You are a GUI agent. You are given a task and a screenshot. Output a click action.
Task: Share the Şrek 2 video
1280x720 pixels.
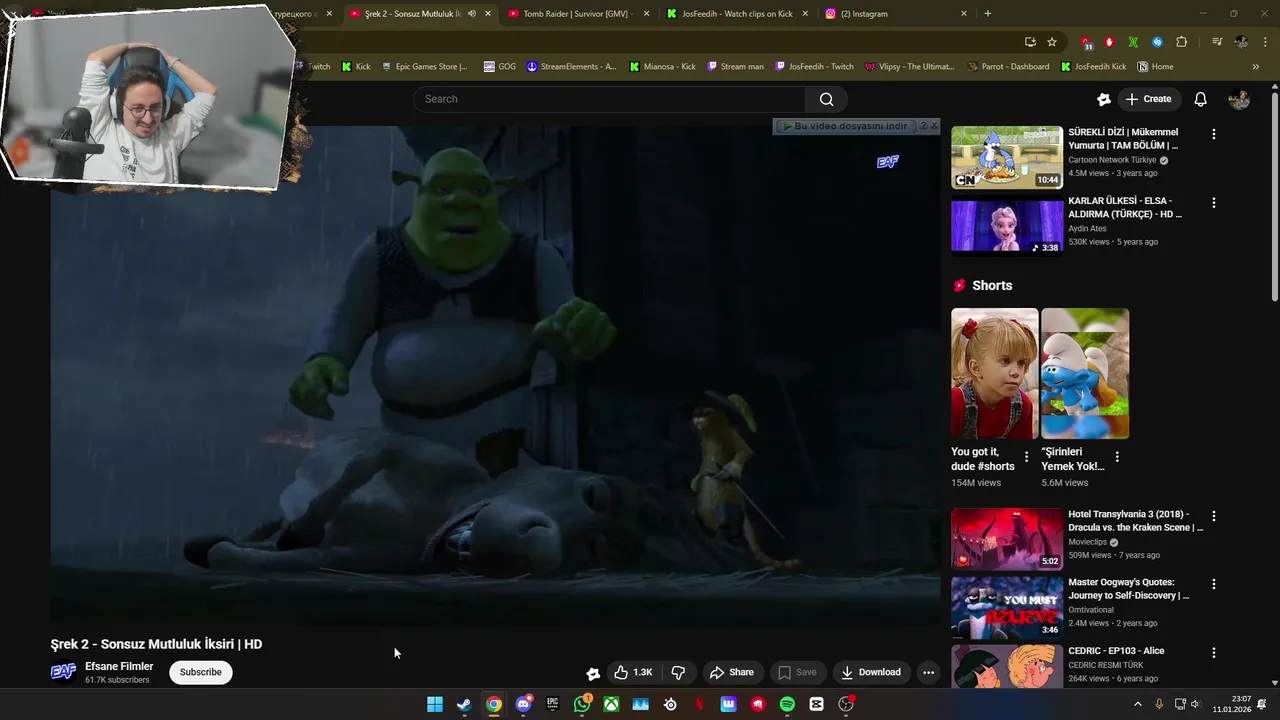point(731,672)
